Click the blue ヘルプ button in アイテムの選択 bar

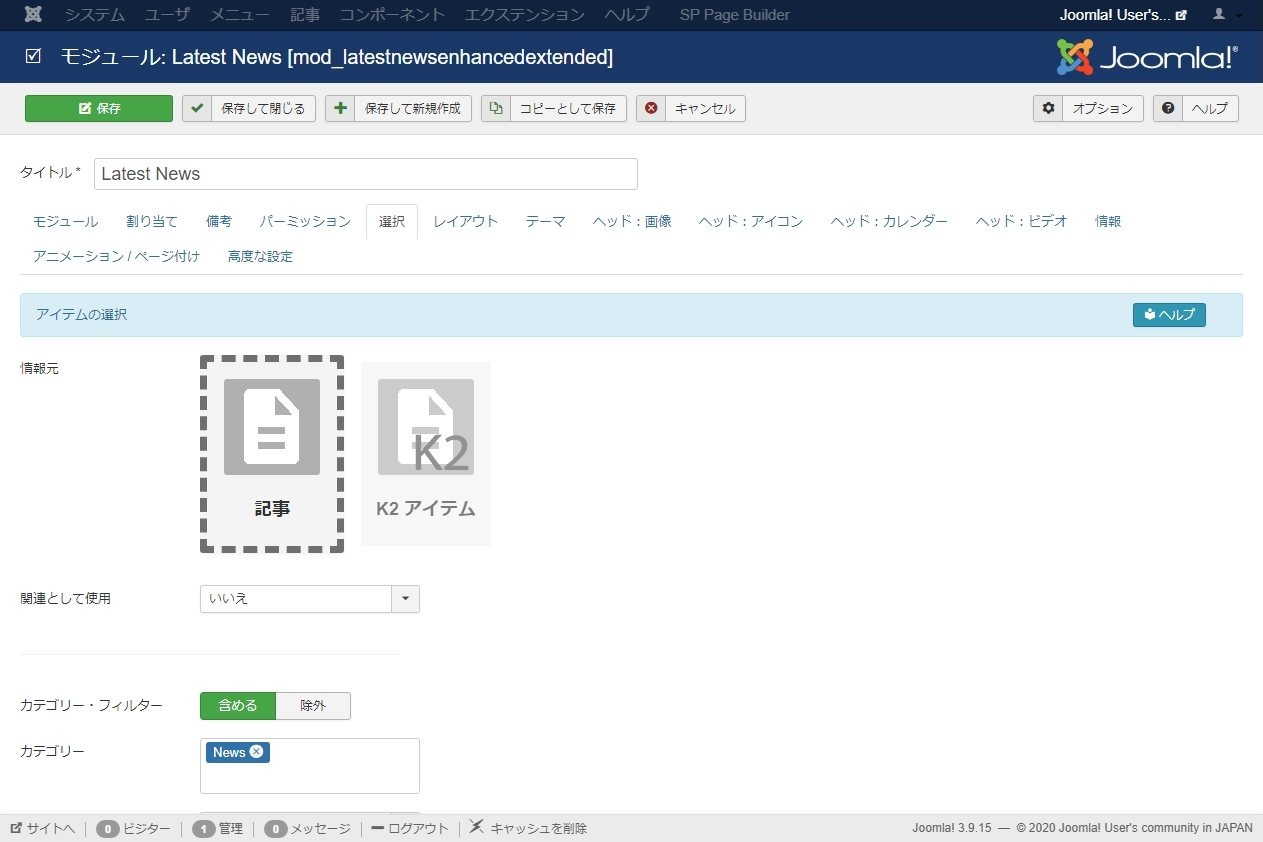click(x=1169, y=315)
